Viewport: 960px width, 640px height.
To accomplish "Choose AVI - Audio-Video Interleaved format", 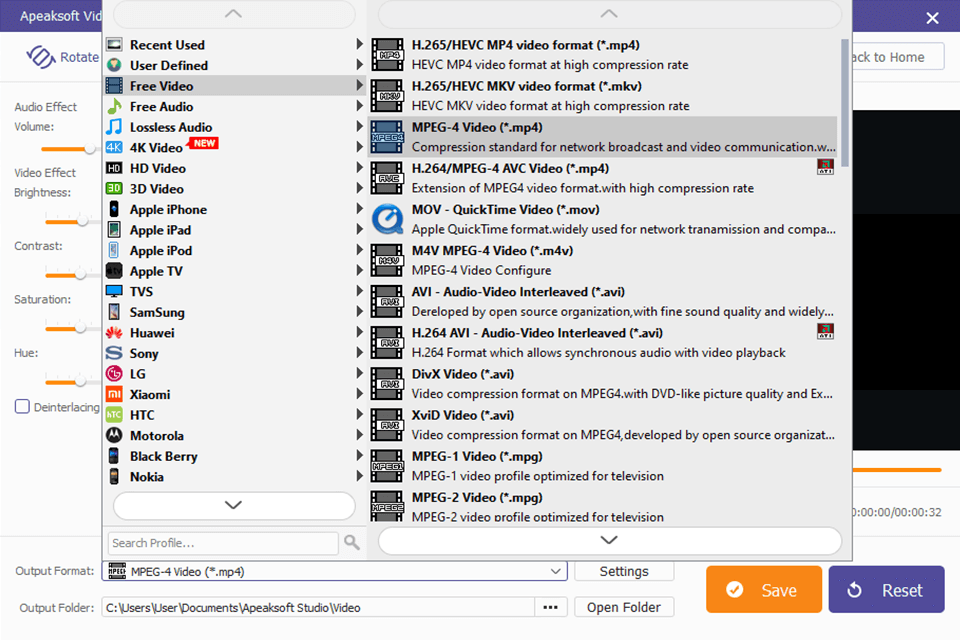I will click(x=603, y=301).
